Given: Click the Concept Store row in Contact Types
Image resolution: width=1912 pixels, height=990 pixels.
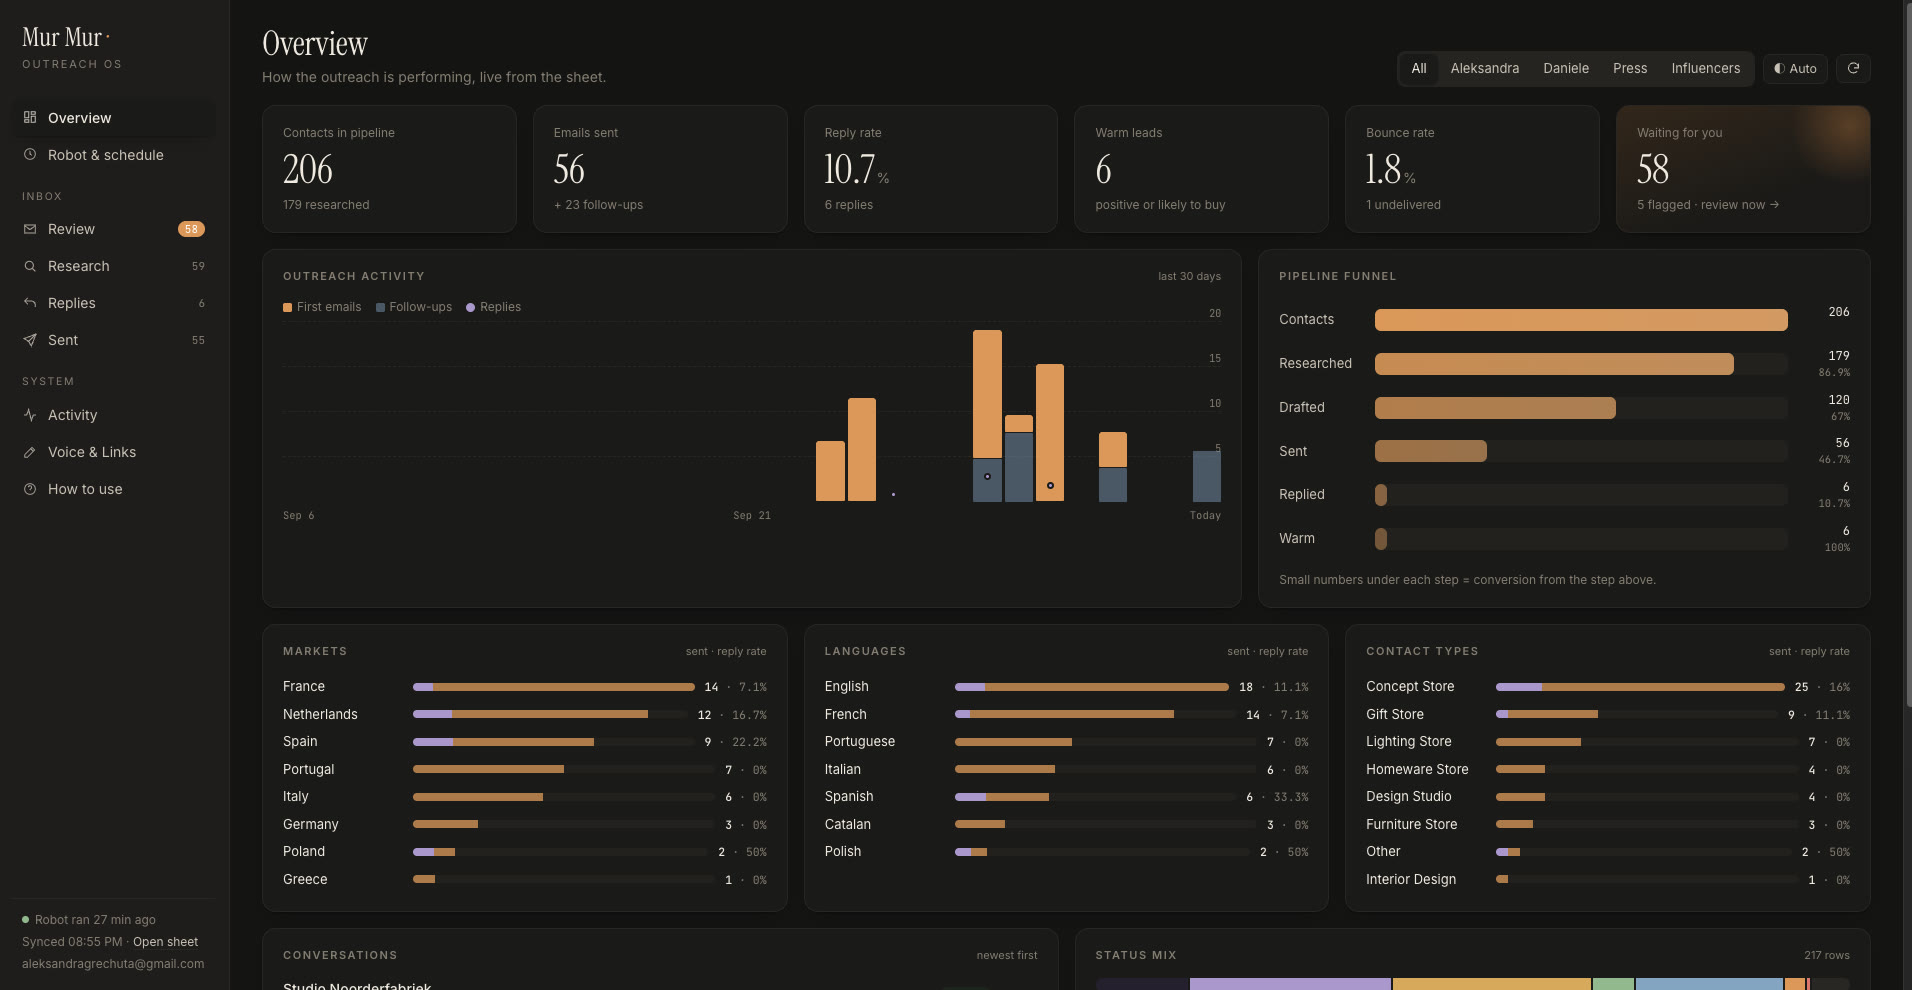Looking at the screenshot, I should (1608, 687).
